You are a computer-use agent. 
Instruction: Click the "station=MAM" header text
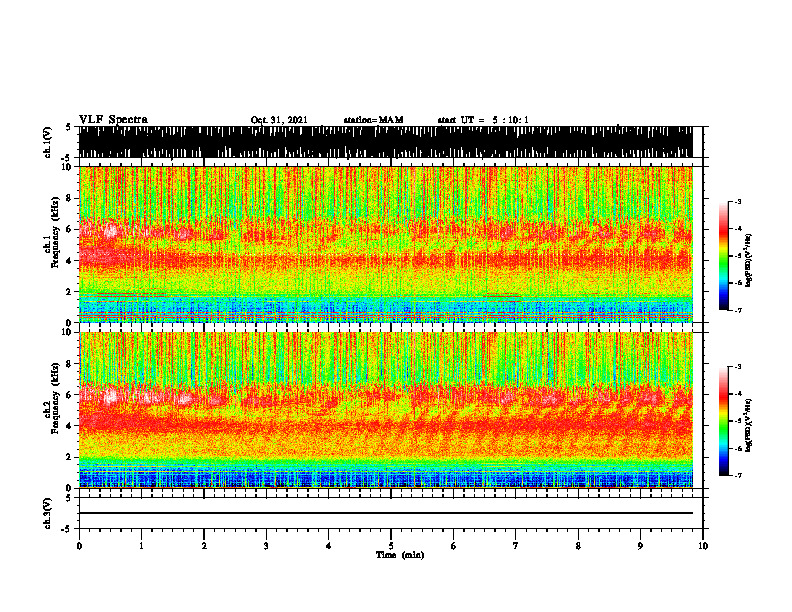[x=373, y=120]
